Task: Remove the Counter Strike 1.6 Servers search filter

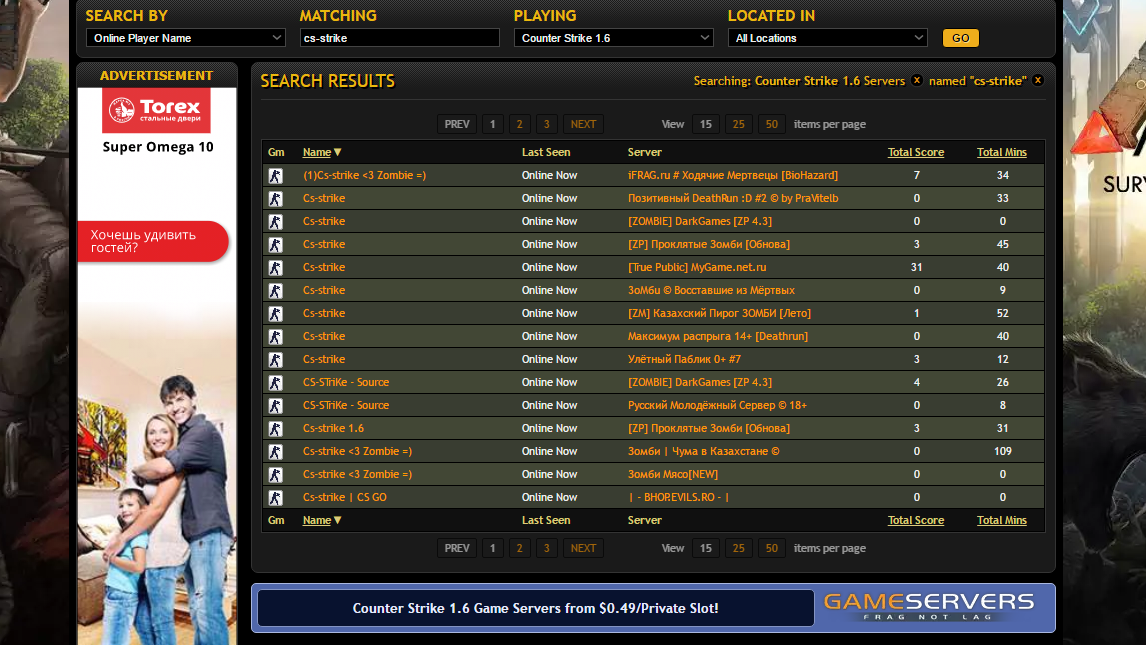Action: pos(917,80)
